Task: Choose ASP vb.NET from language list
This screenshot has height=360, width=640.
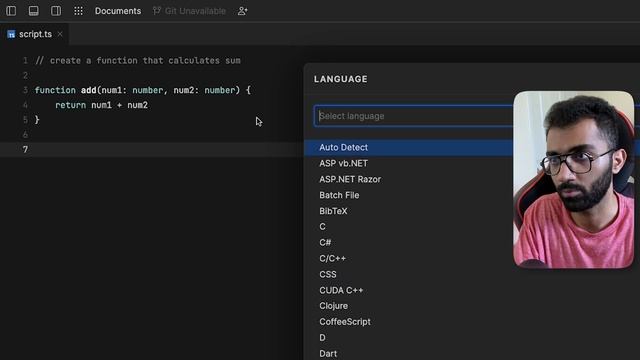Action: tap(343, 163)
